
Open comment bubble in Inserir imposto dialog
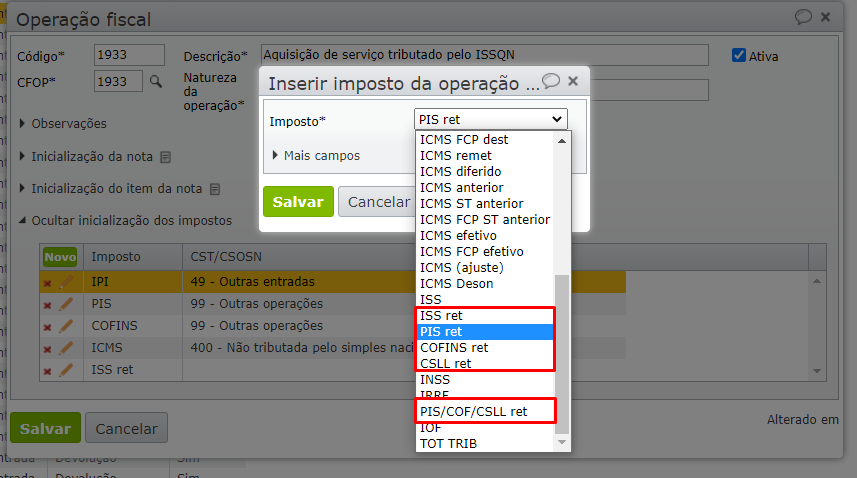point(551,81)
